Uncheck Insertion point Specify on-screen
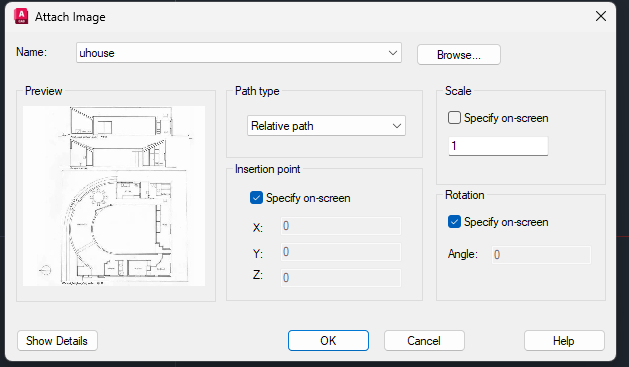The height and width of the screenshot is (367, 629). click(x=256, y=198)
